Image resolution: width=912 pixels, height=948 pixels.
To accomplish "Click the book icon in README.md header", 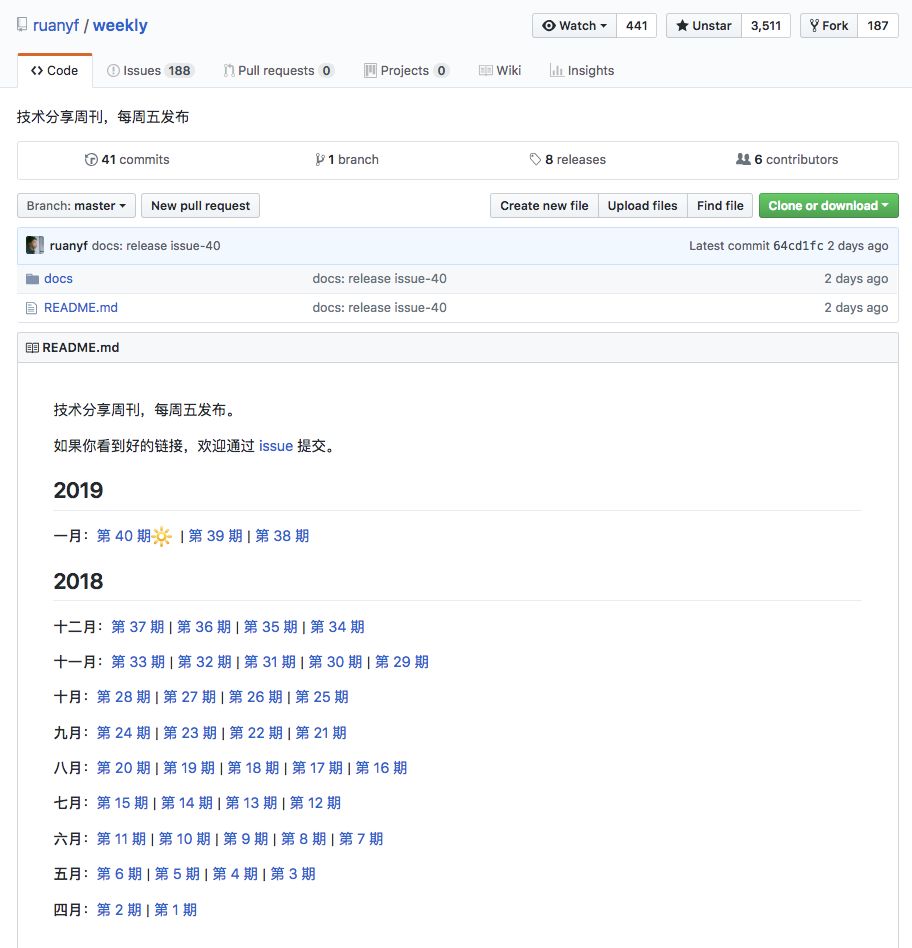I will 32,348.
